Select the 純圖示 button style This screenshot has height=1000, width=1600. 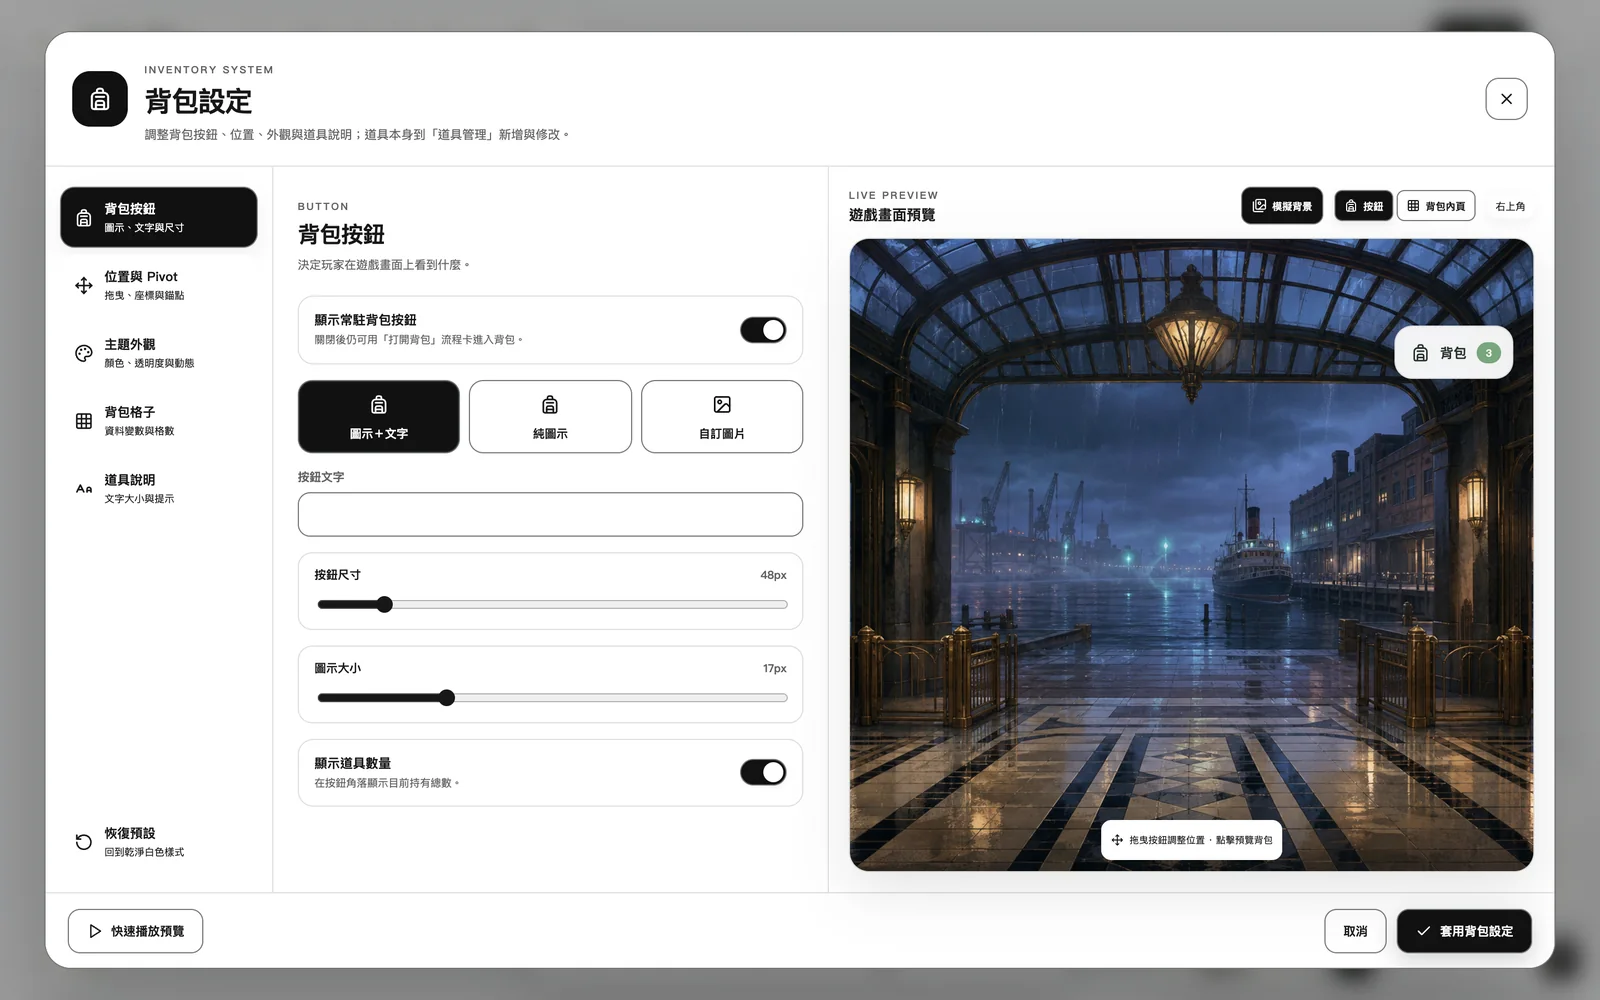tap(550, 417)
